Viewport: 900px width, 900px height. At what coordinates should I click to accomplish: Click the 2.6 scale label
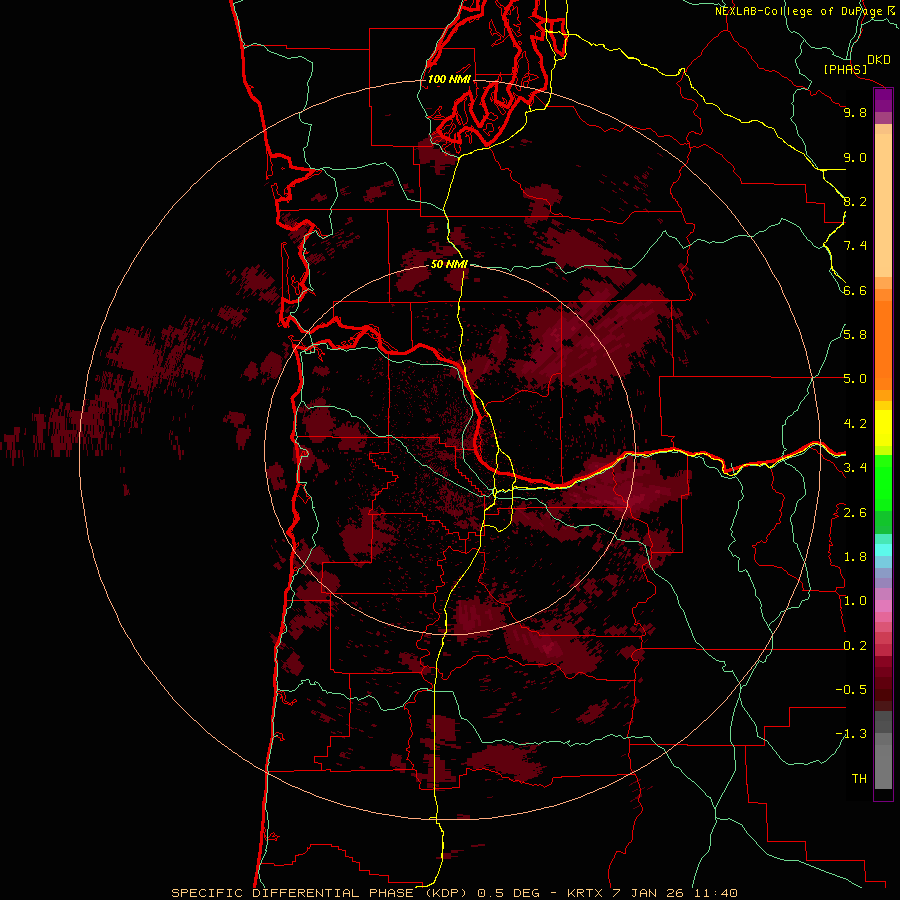pos(855,513)
